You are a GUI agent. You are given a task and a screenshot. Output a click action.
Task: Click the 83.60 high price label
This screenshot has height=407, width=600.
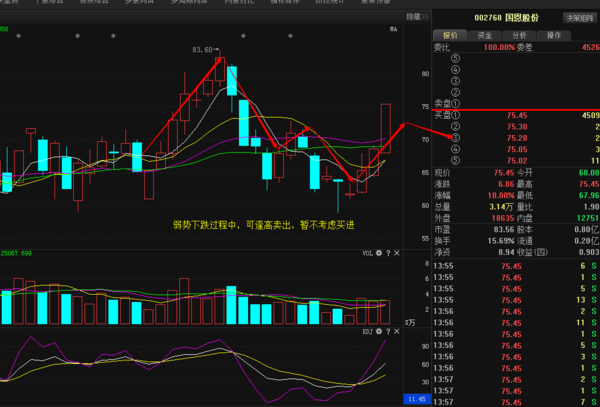(202, 50)
